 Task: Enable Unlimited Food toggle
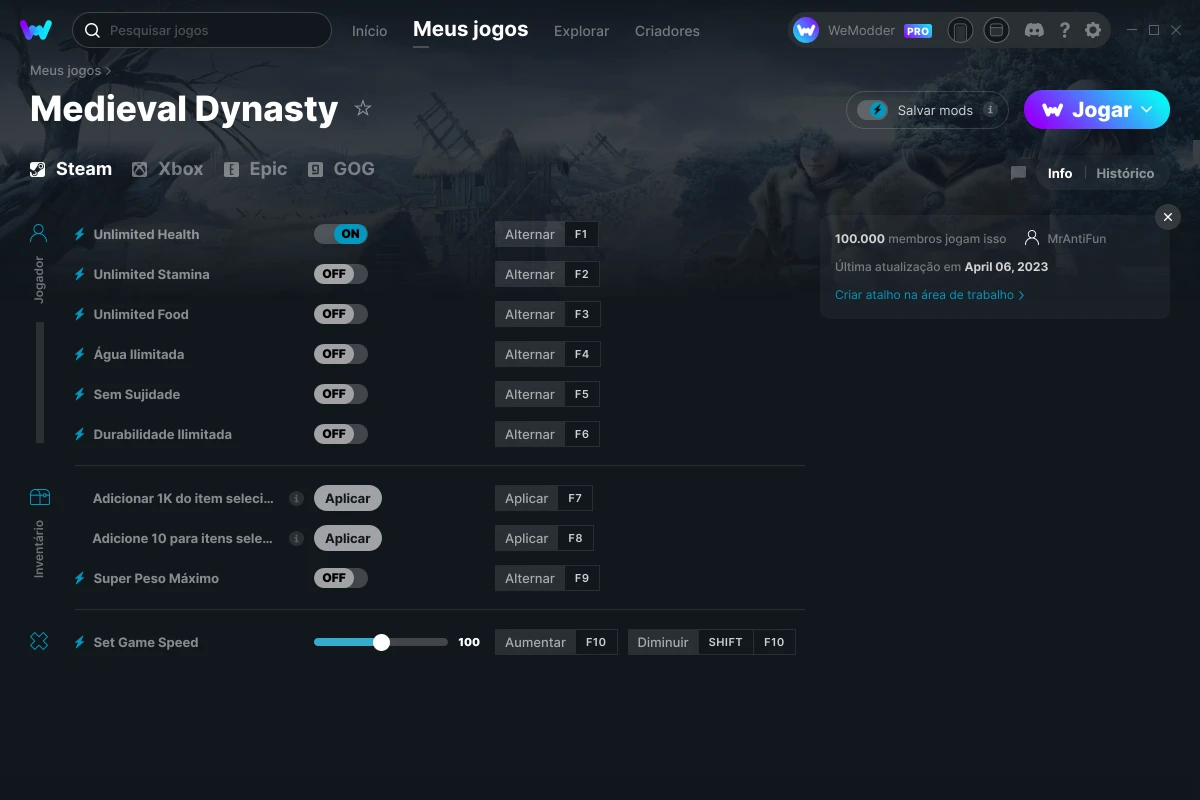click(x=341, y=314)
